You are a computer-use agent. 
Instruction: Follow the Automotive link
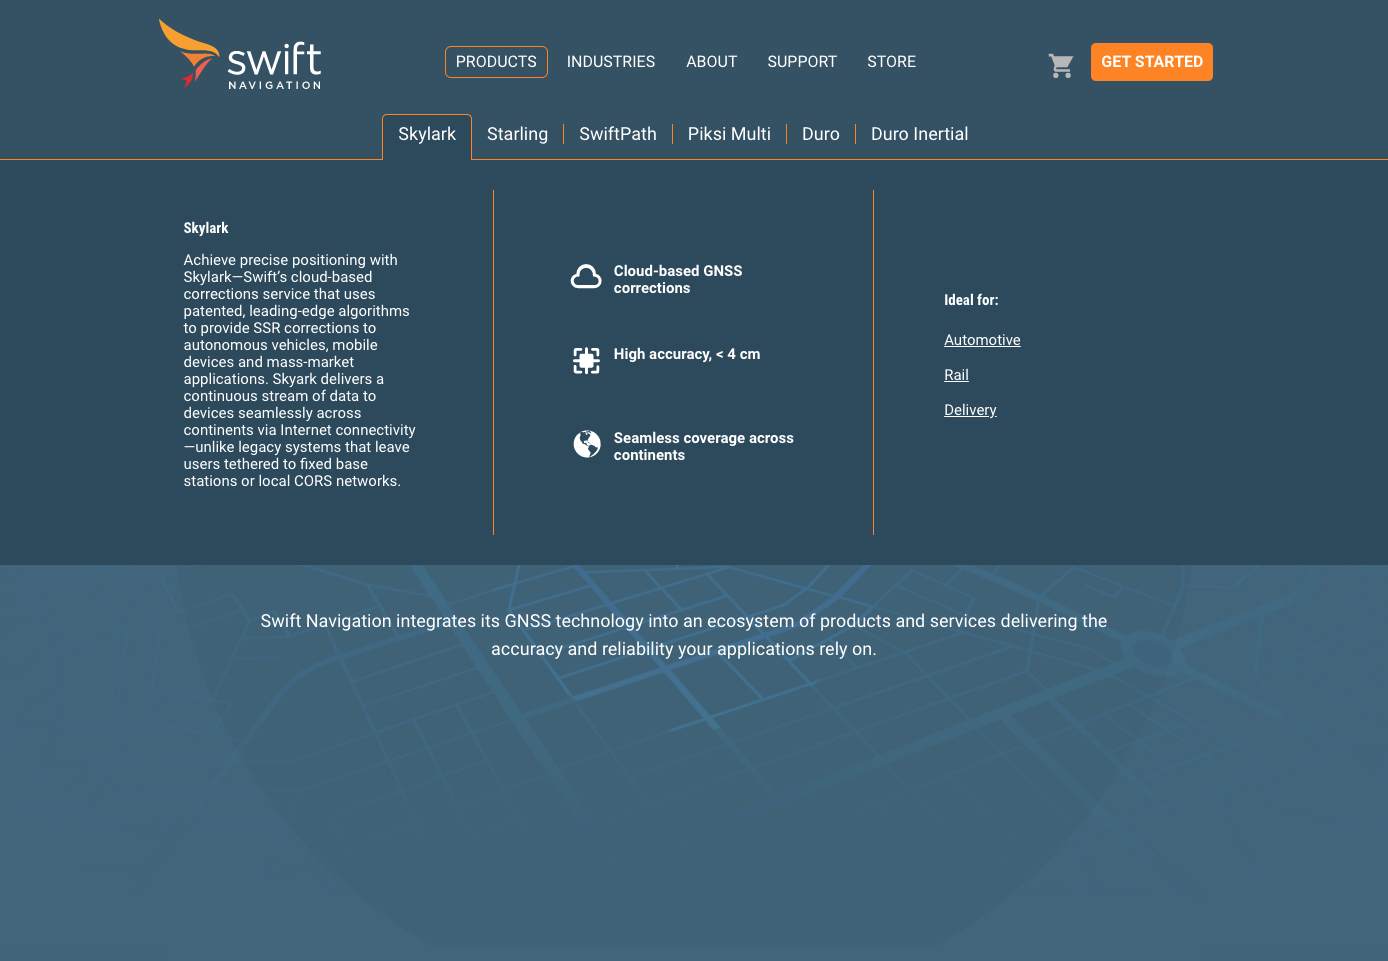coord(982,340)
